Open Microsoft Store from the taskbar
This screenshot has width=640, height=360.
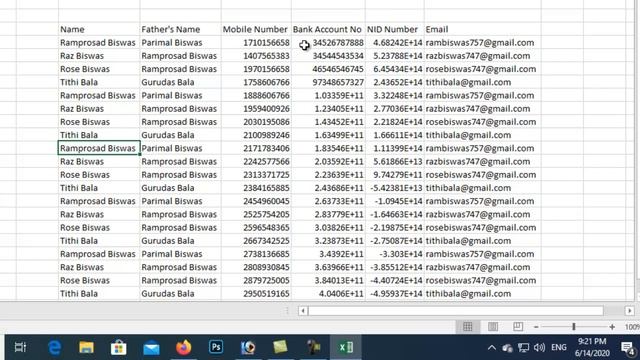coord(118,347)
